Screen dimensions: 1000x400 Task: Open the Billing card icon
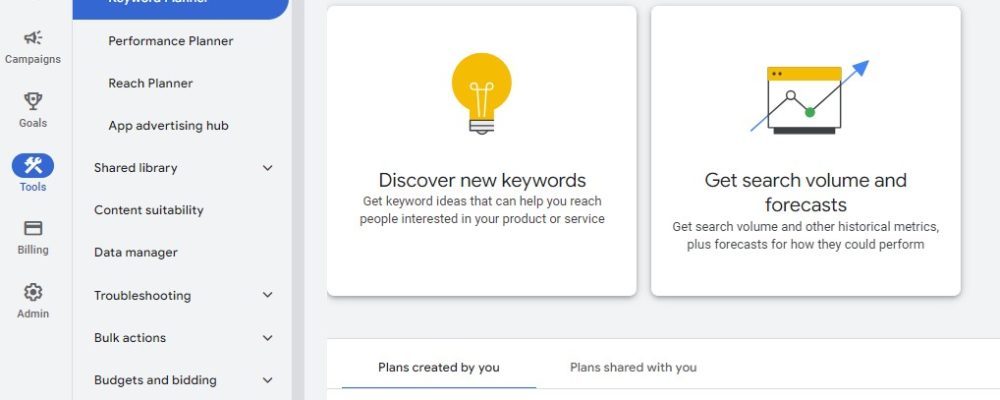click(x=33, y=229)
